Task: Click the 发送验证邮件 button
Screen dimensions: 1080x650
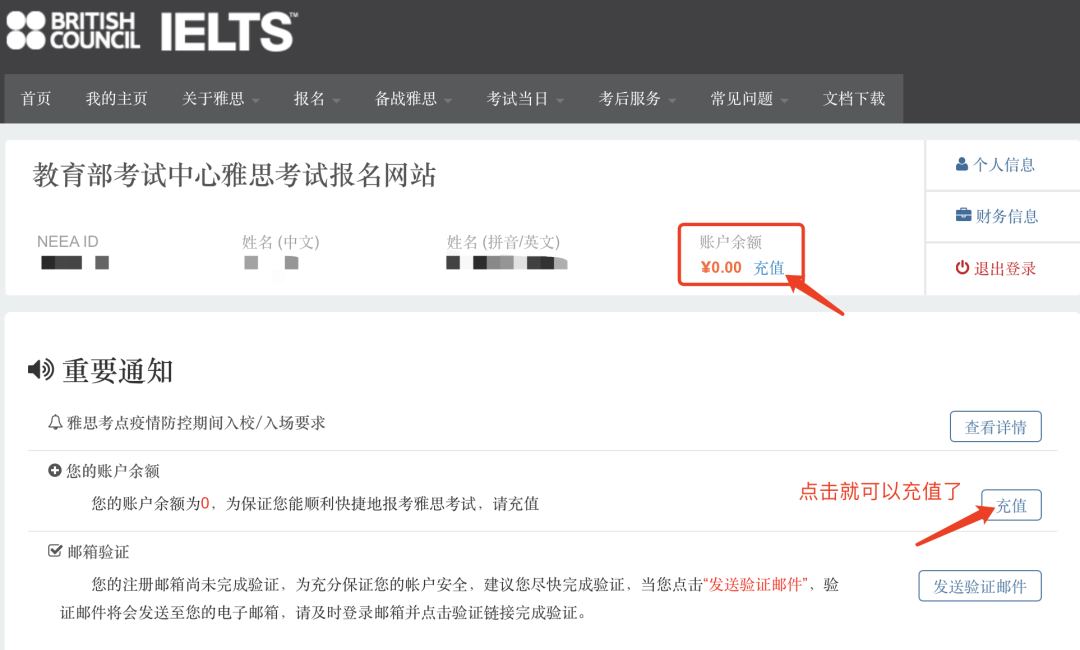Action: [x=980, y=585]
